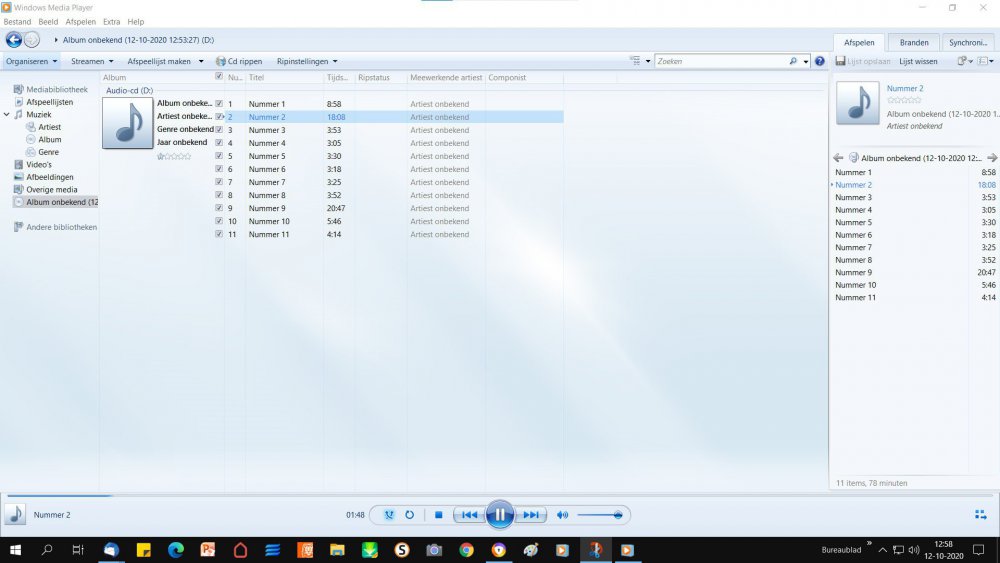Click next list arrow in Afspelen pane
Image resolution: width=1000 pixels, height=563 pixels.
(x=992, y=157)
